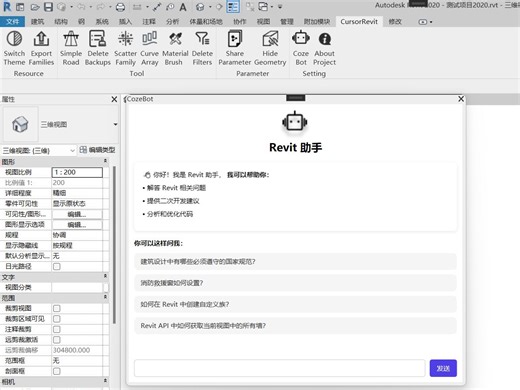Select the suggestion 消防救援窗如何设置?

[295, 283]
